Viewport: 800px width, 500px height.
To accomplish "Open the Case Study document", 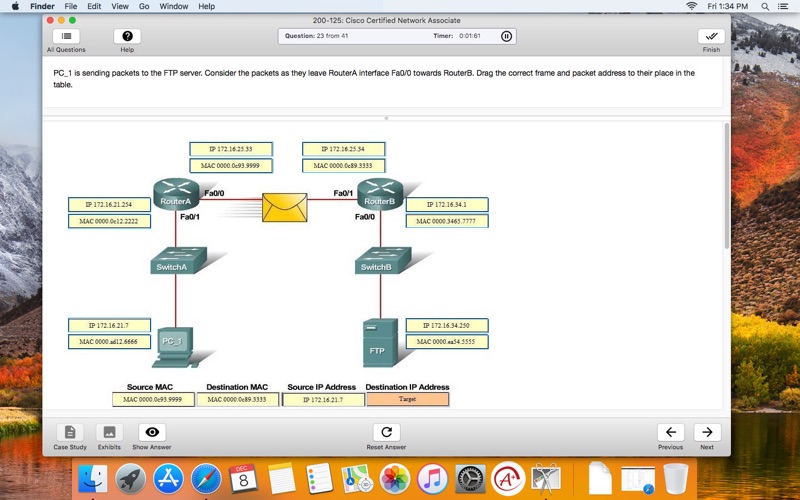I will pyautogui.click(x=70, y=432).
